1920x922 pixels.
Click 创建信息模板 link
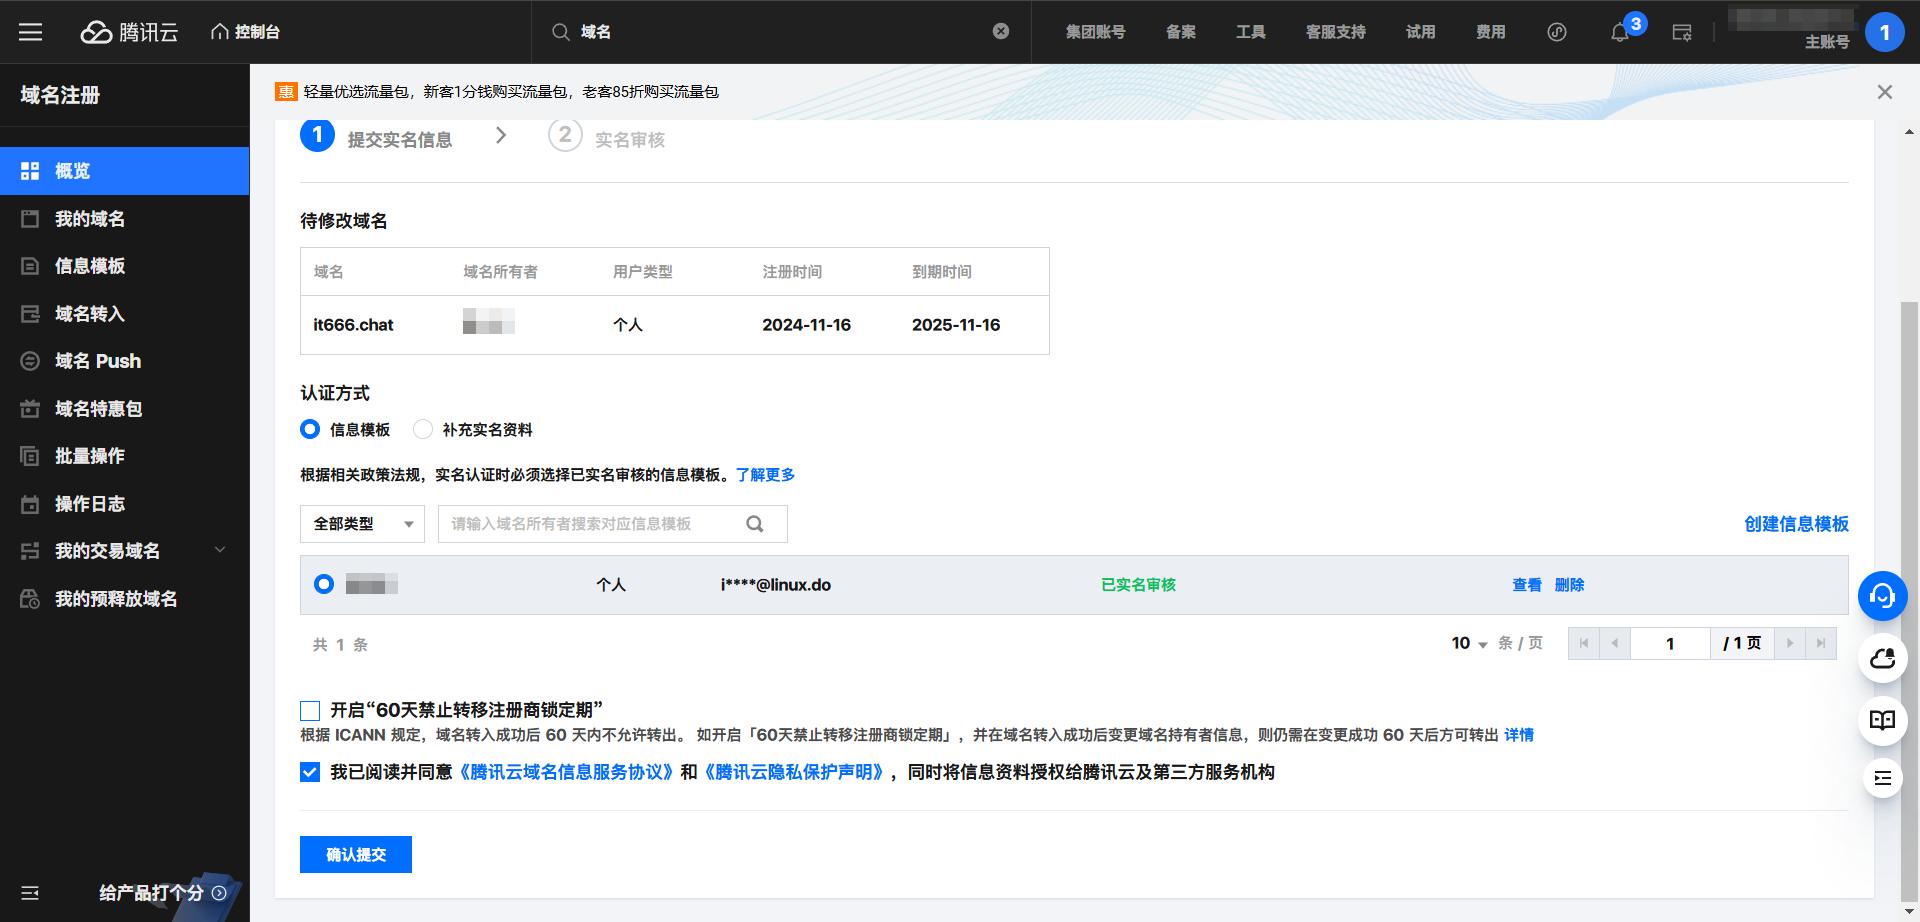point(1796,524)
